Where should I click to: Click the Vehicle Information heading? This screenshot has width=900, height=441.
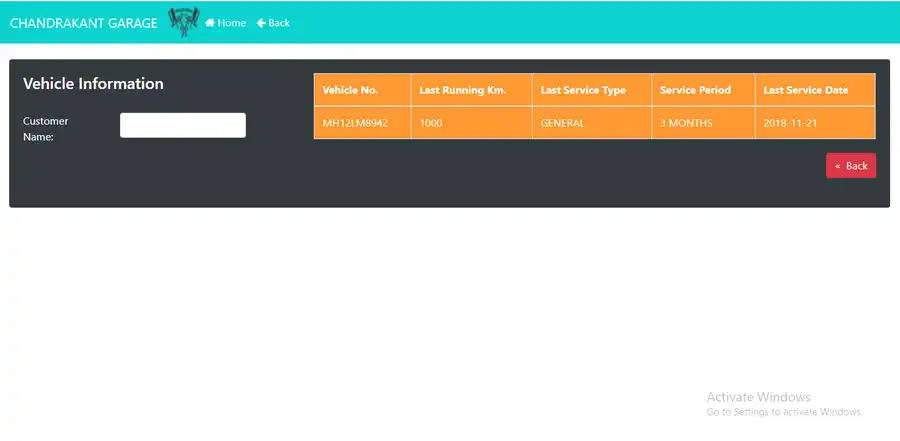(x=93, y=84)
